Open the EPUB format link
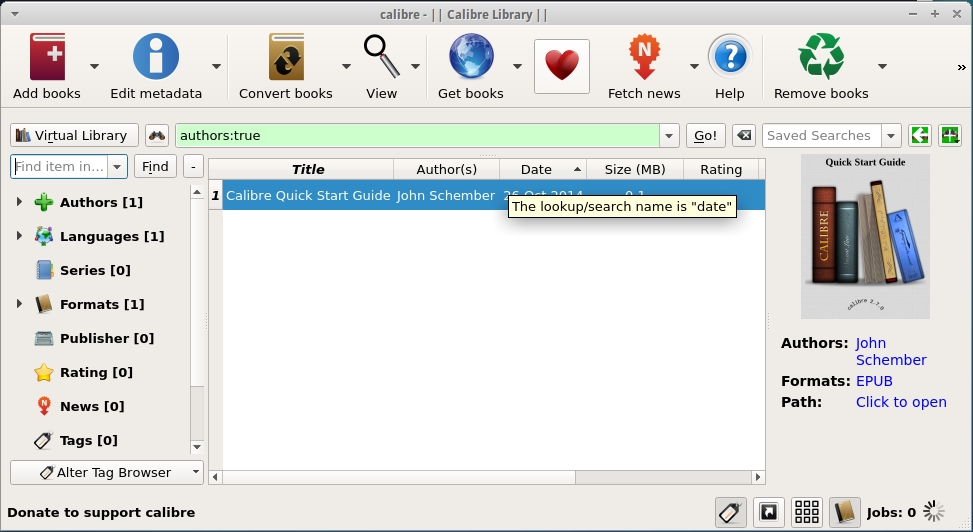 (x=874, y=381)
